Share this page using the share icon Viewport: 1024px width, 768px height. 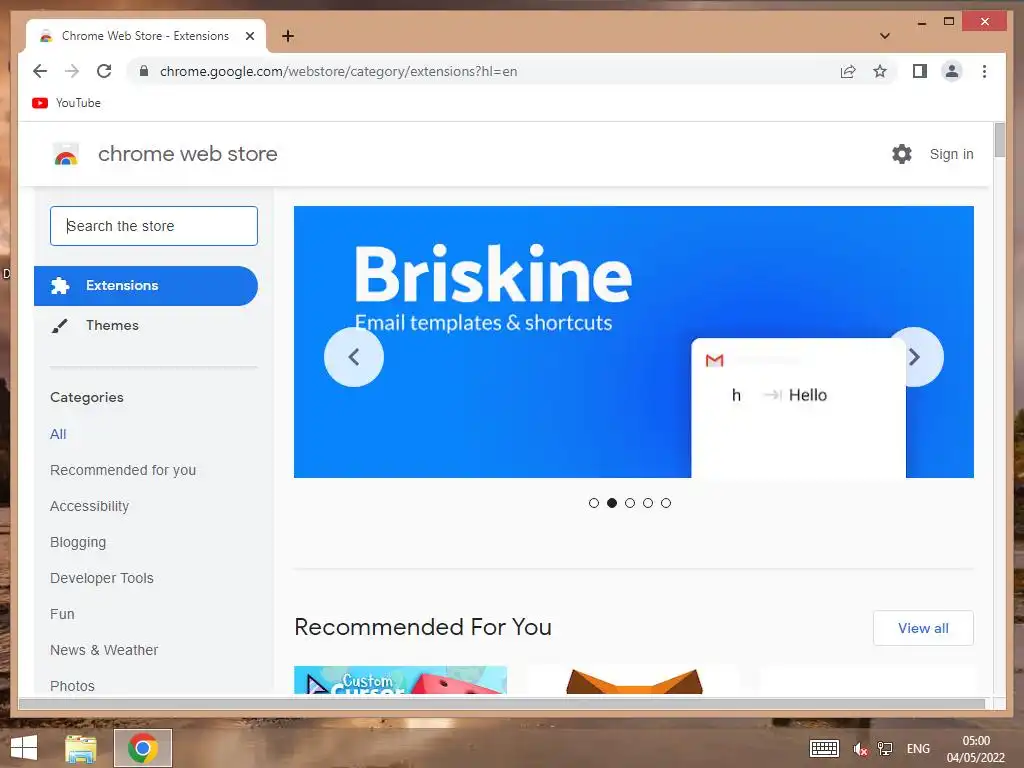[848, 71]
